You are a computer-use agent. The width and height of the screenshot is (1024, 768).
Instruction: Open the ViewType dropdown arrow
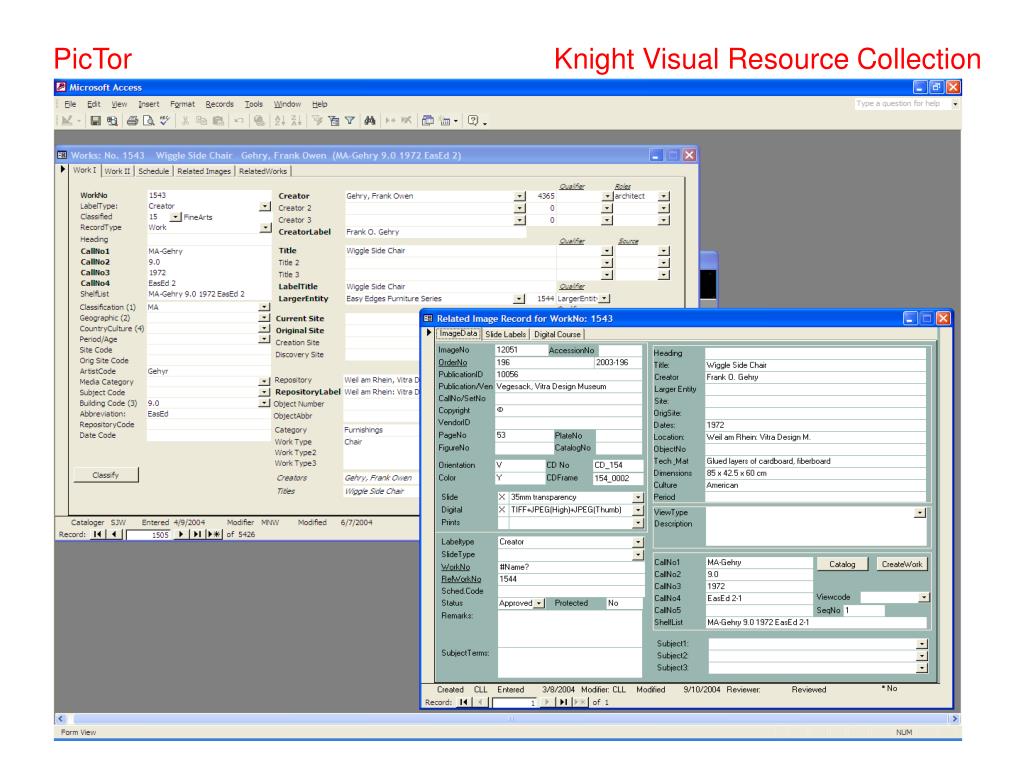click(x=920, y=513)
